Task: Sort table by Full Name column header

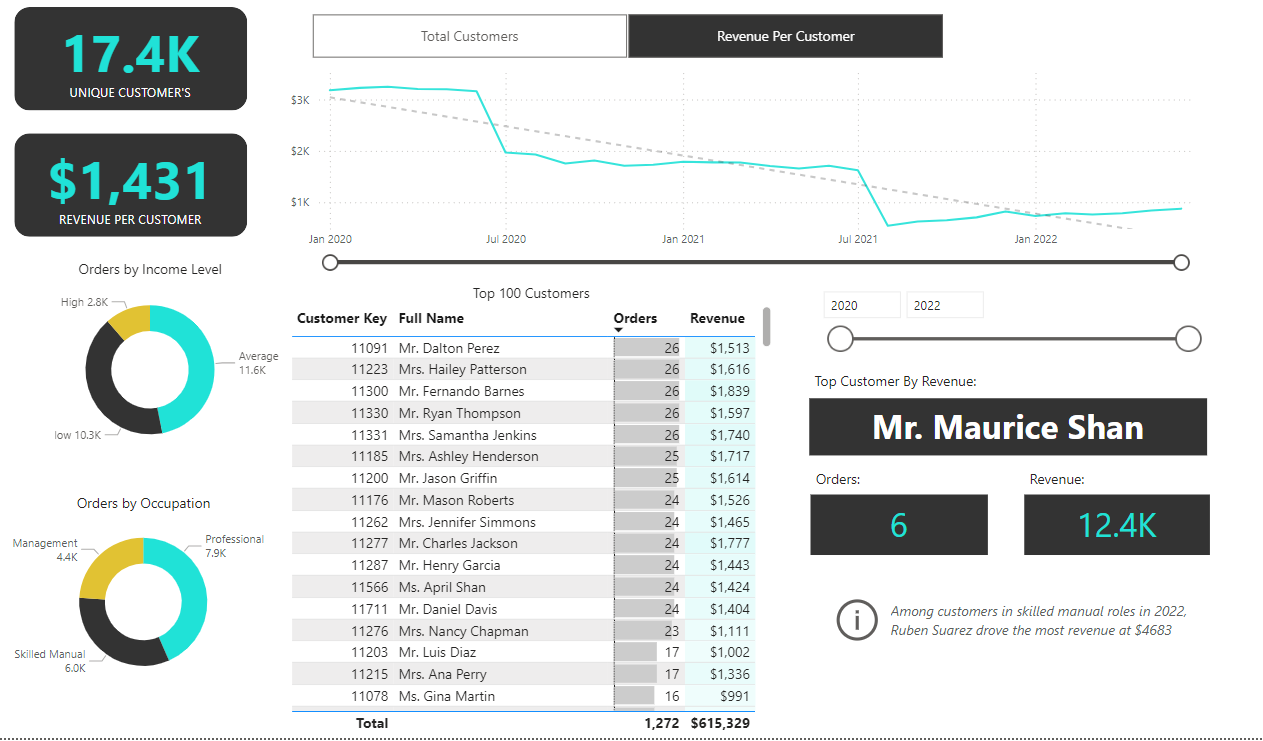Action: [x=431, y=318]
